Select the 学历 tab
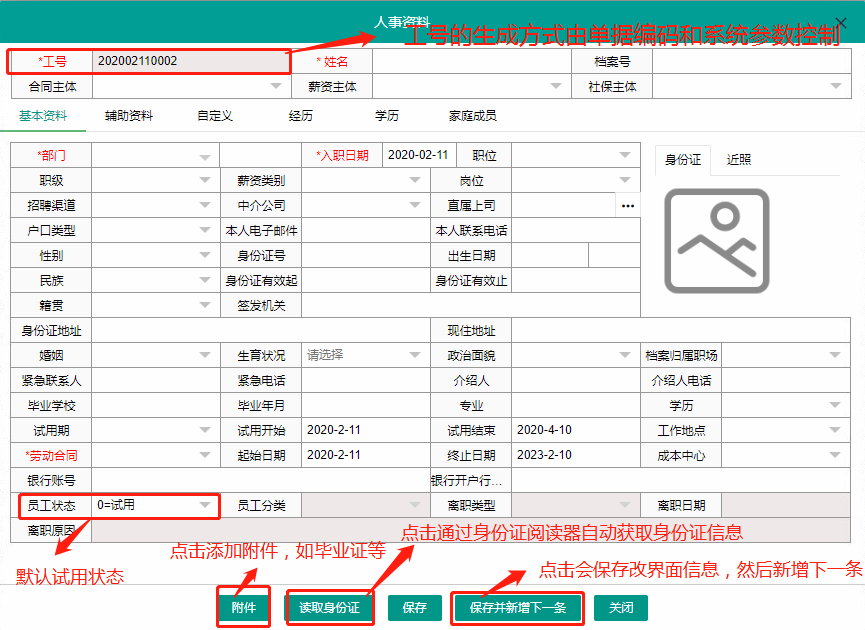This screenshot has width=865, height=630. (x=386, y=116)
